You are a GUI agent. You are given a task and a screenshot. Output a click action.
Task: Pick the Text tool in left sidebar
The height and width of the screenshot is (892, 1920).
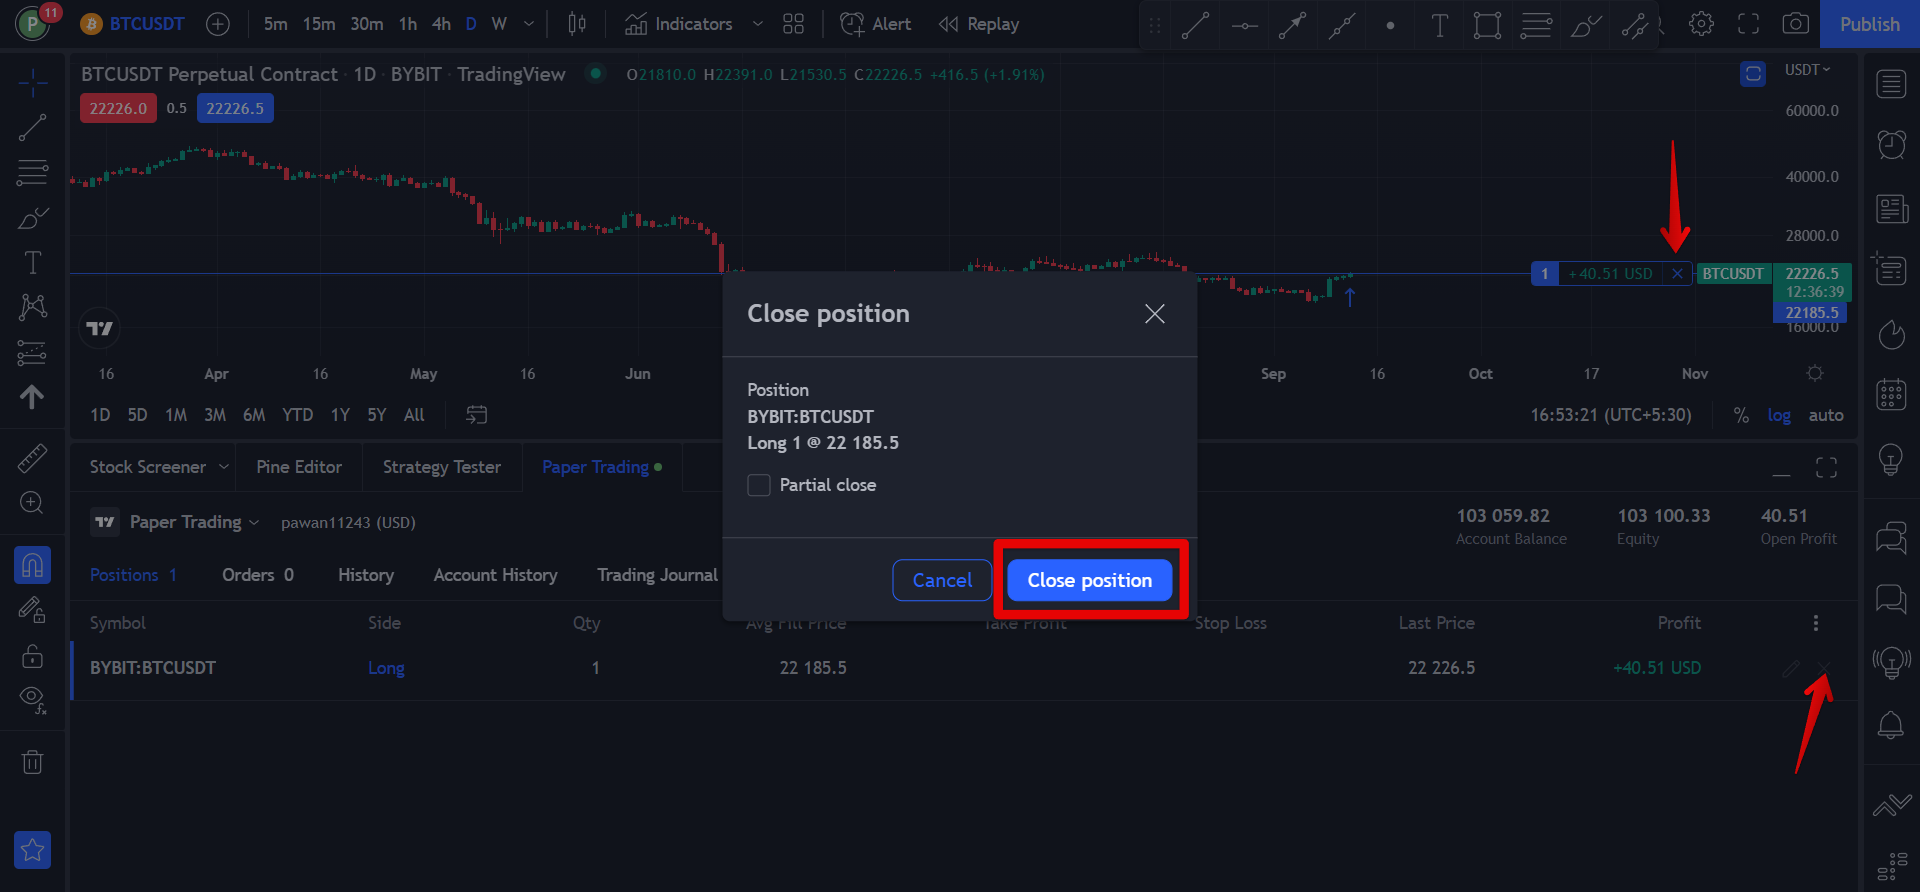coord(33,262)
